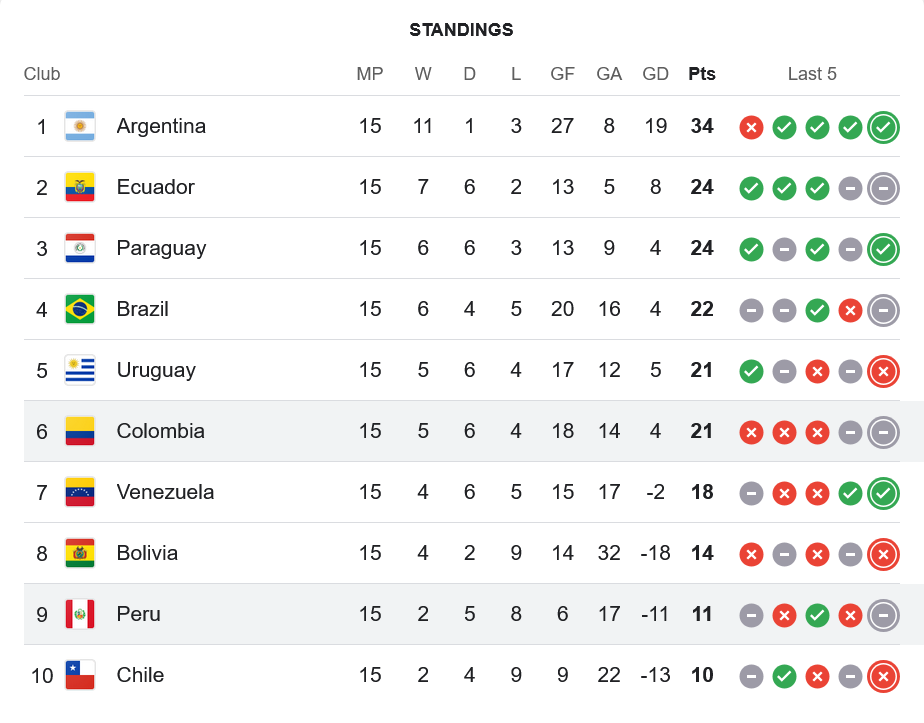
Task: Select Ecuador's points value 24
Action: pos(702,188)
